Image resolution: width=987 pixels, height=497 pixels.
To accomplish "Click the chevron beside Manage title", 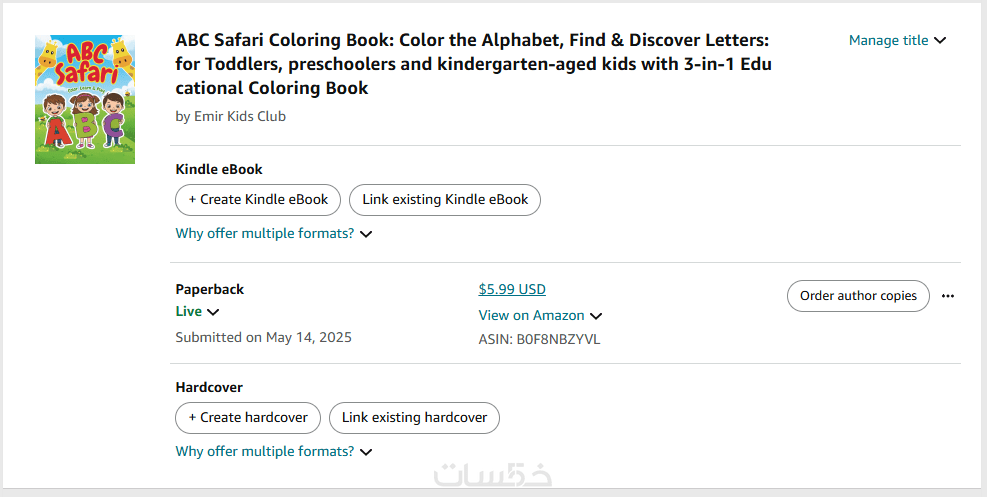I will (x=940, y=41).
